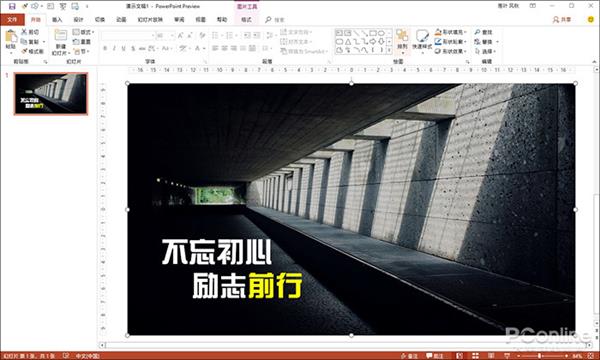The width and height of the screenshot is (600, 360).
Task: Click clear formatting icon
Action: (x=202, y=36)
